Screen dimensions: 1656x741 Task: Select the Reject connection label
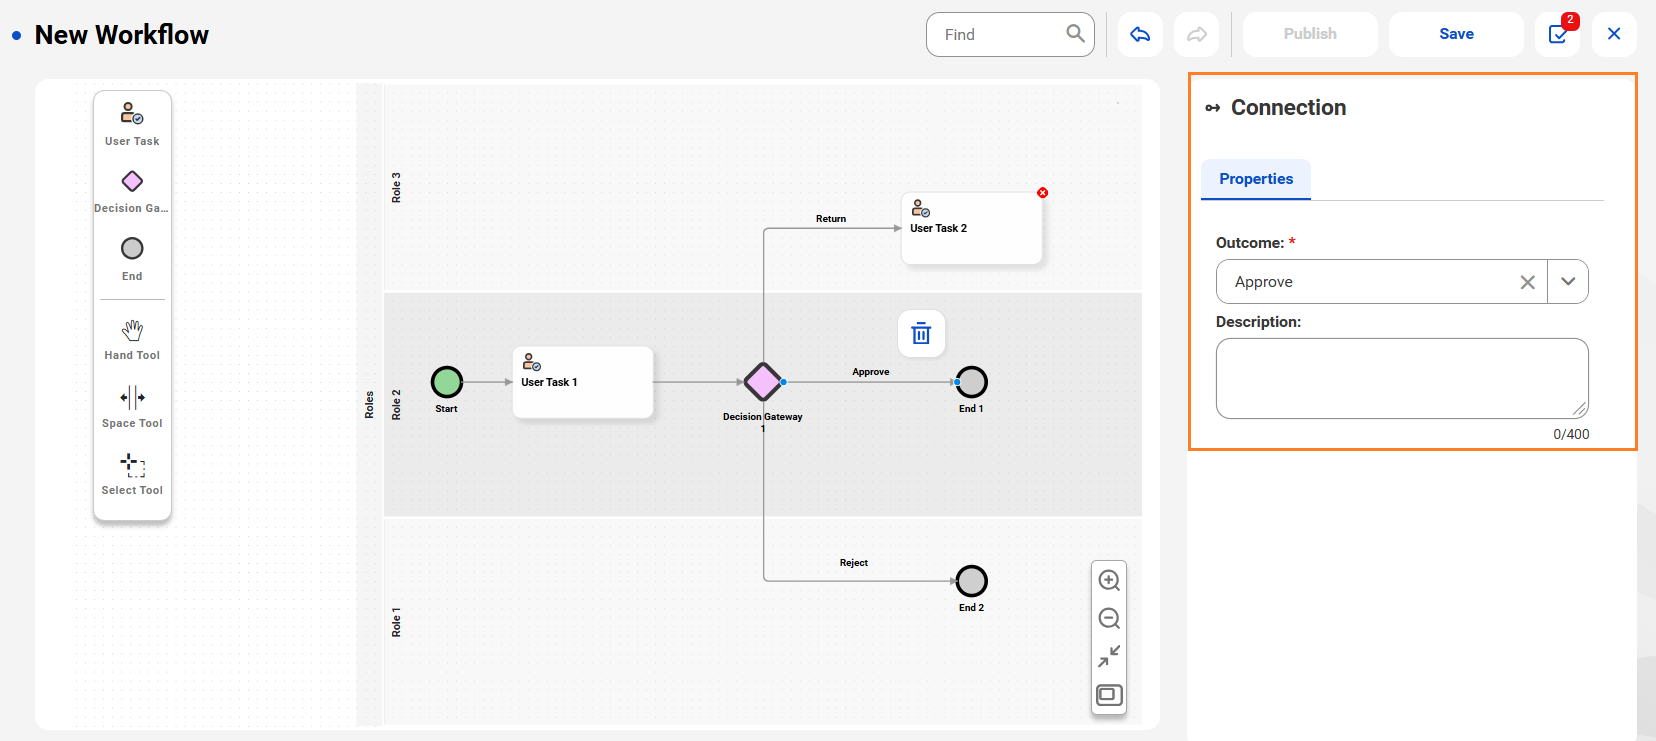pyautogui.click(x=854, y=563)
